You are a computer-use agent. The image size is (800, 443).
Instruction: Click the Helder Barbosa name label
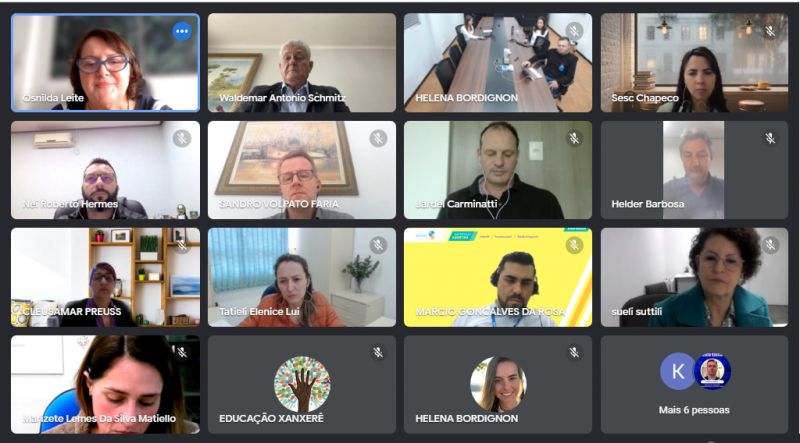click(647, 204)
